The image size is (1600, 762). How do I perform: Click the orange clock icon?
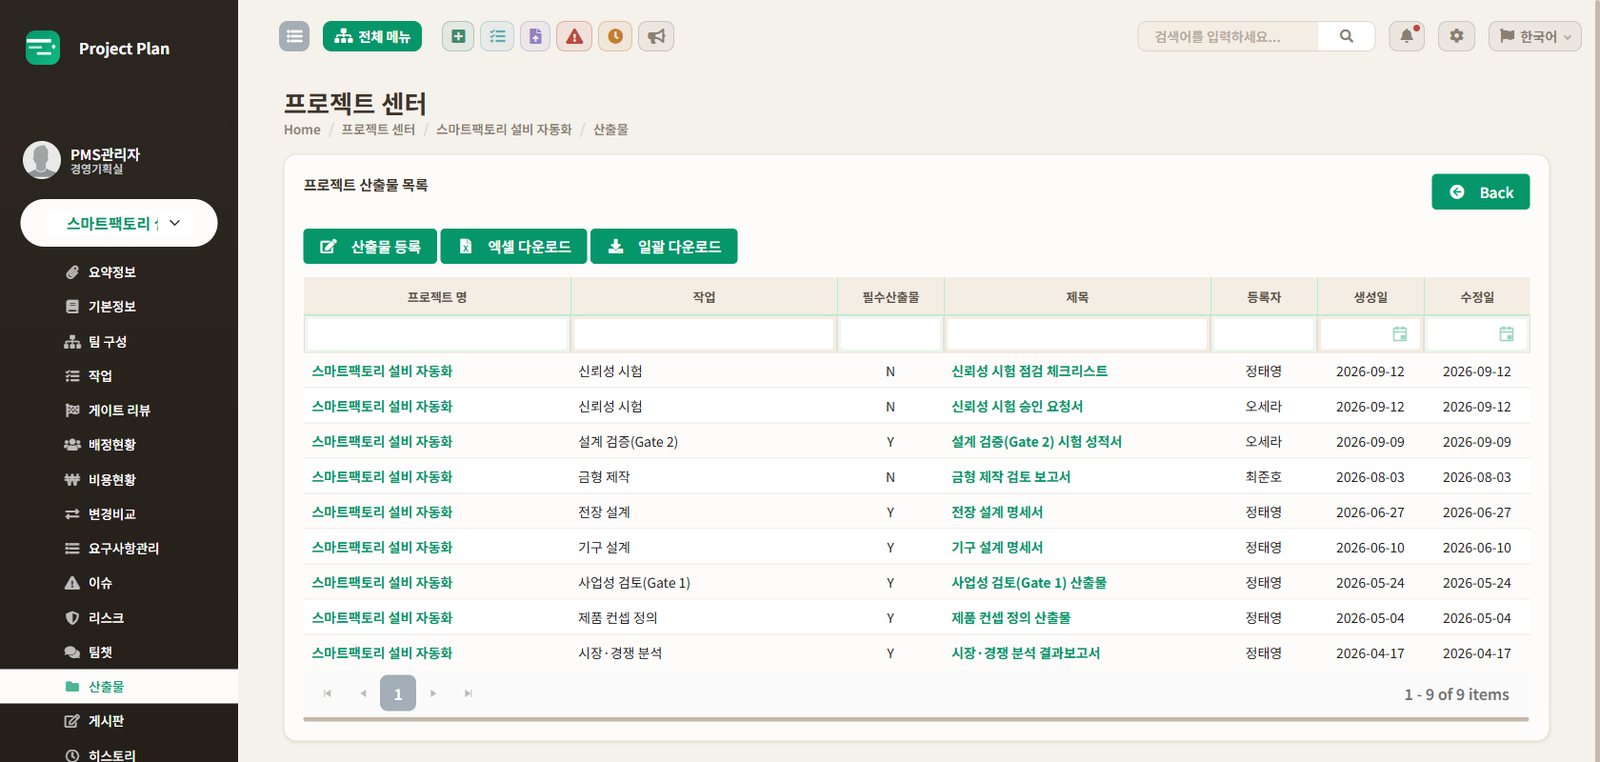[615, 36]
